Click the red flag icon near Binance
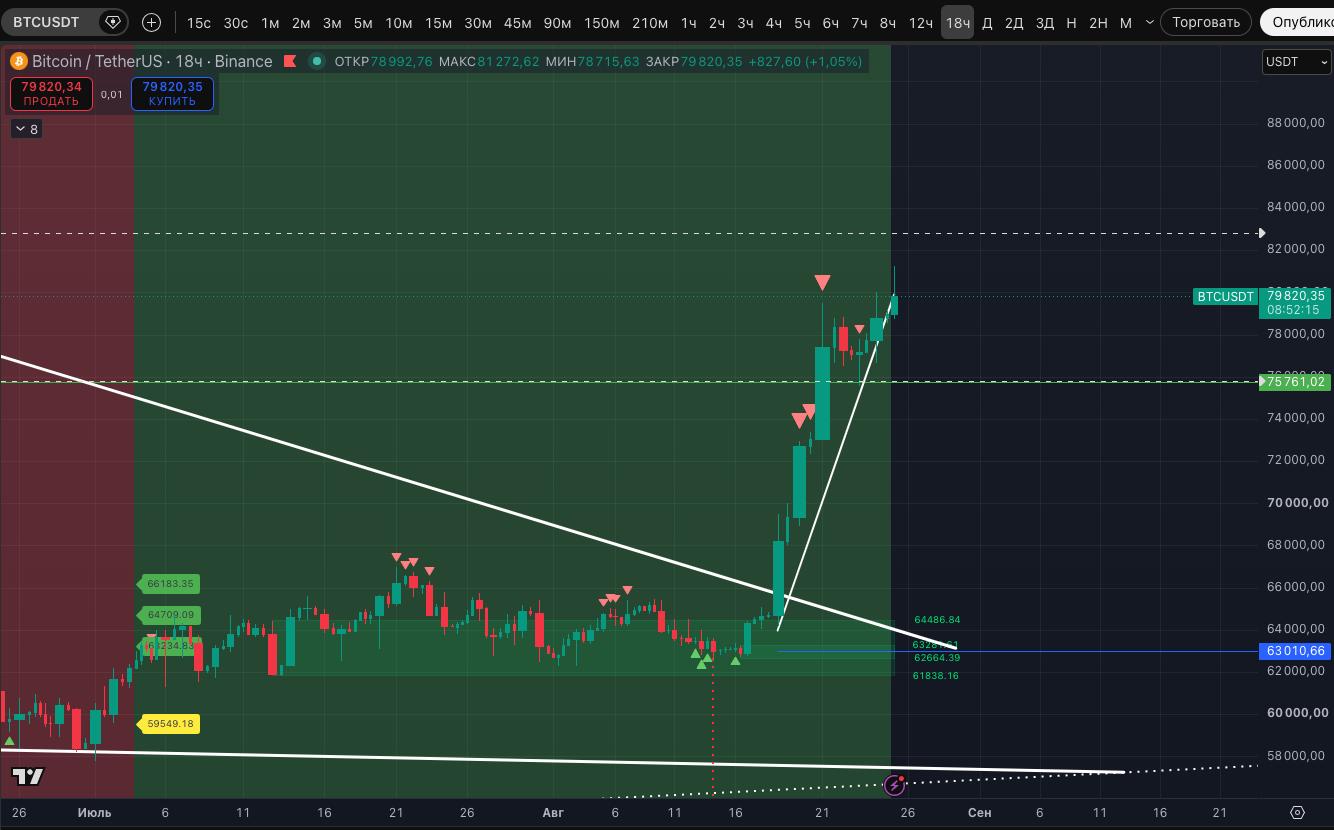Screen dimensions: 1334x830 point(290,61)
